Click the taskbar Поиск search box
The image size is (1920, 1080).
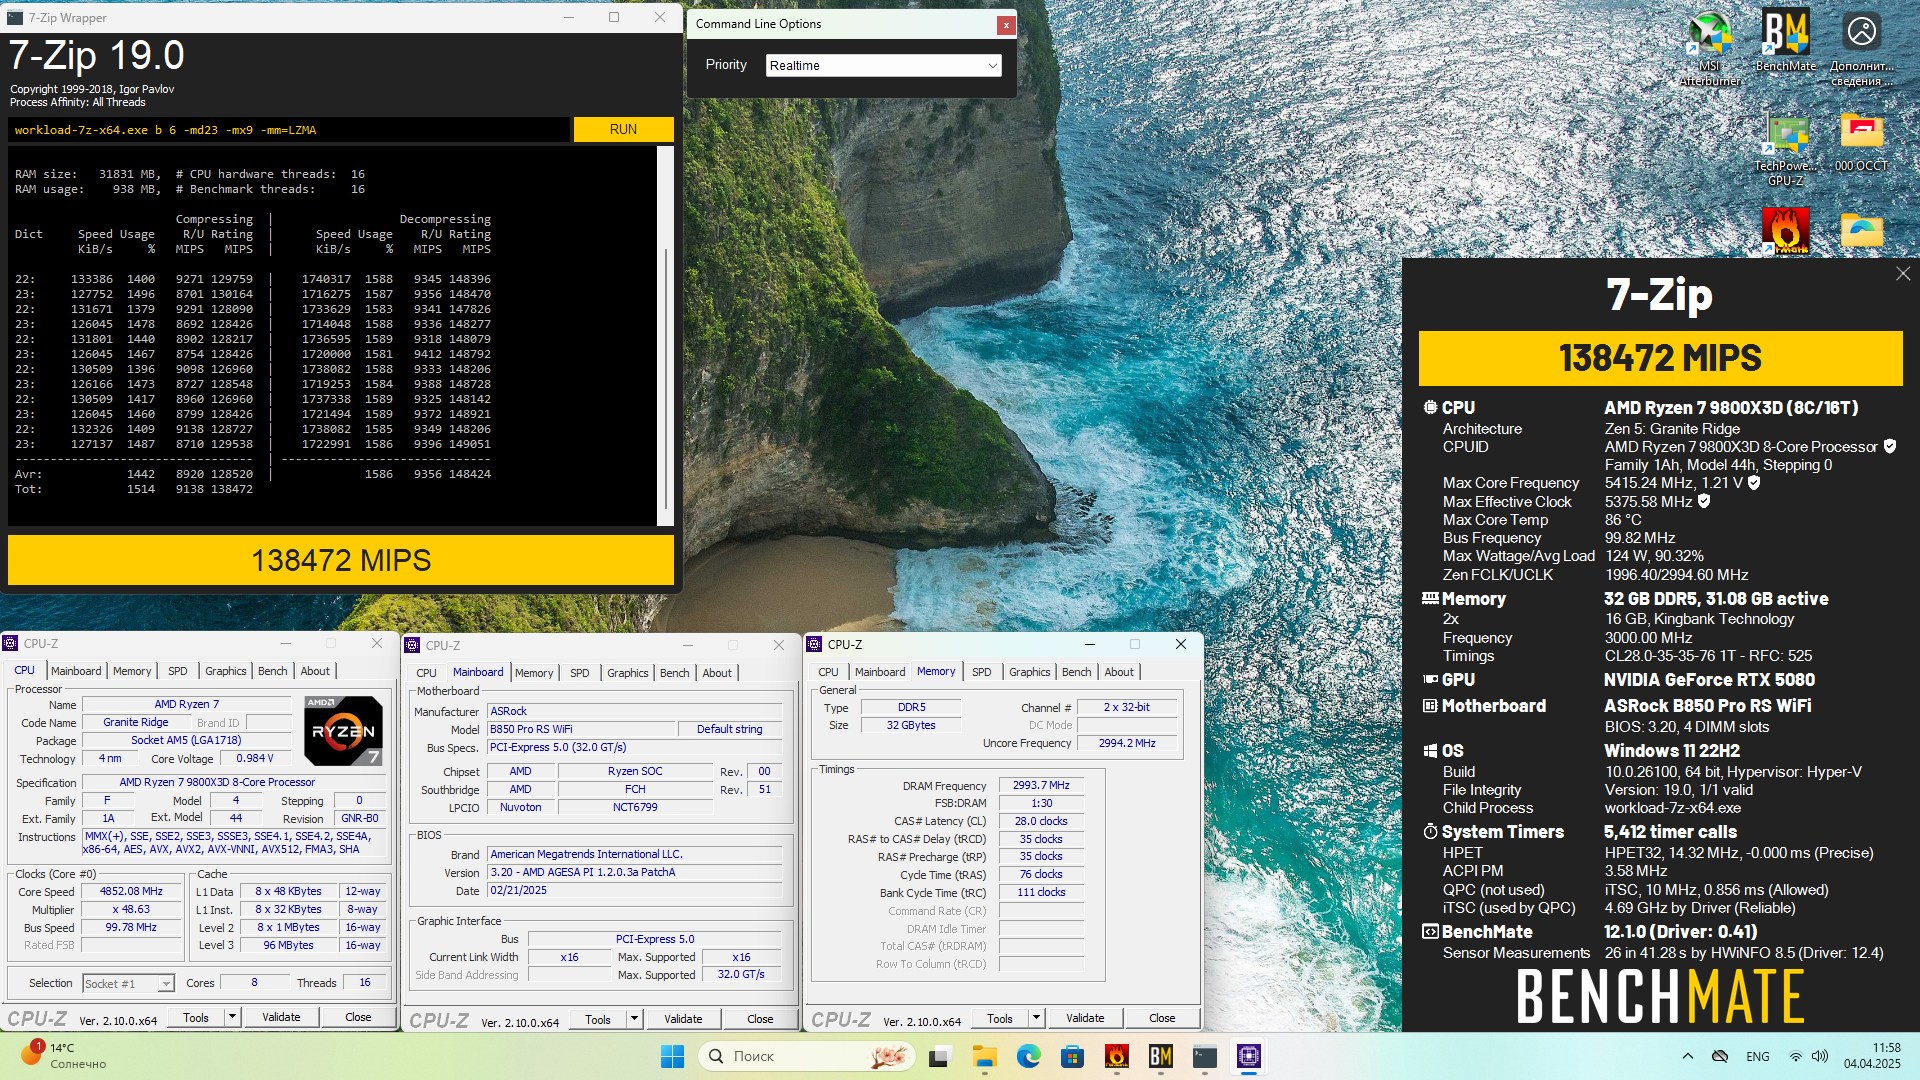coord(808,1056)
